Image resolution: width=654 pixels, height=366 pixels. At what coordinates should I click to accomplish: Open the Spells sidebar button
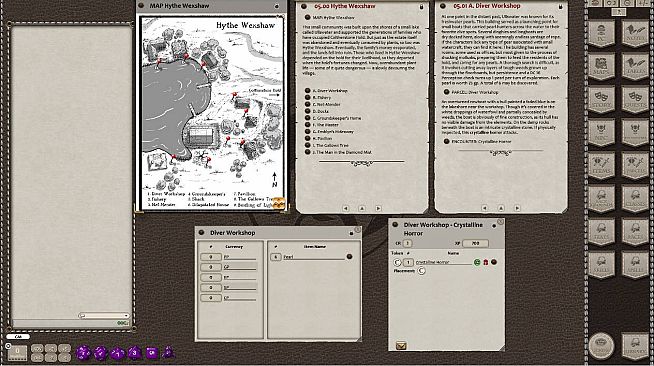click(635, 265)
